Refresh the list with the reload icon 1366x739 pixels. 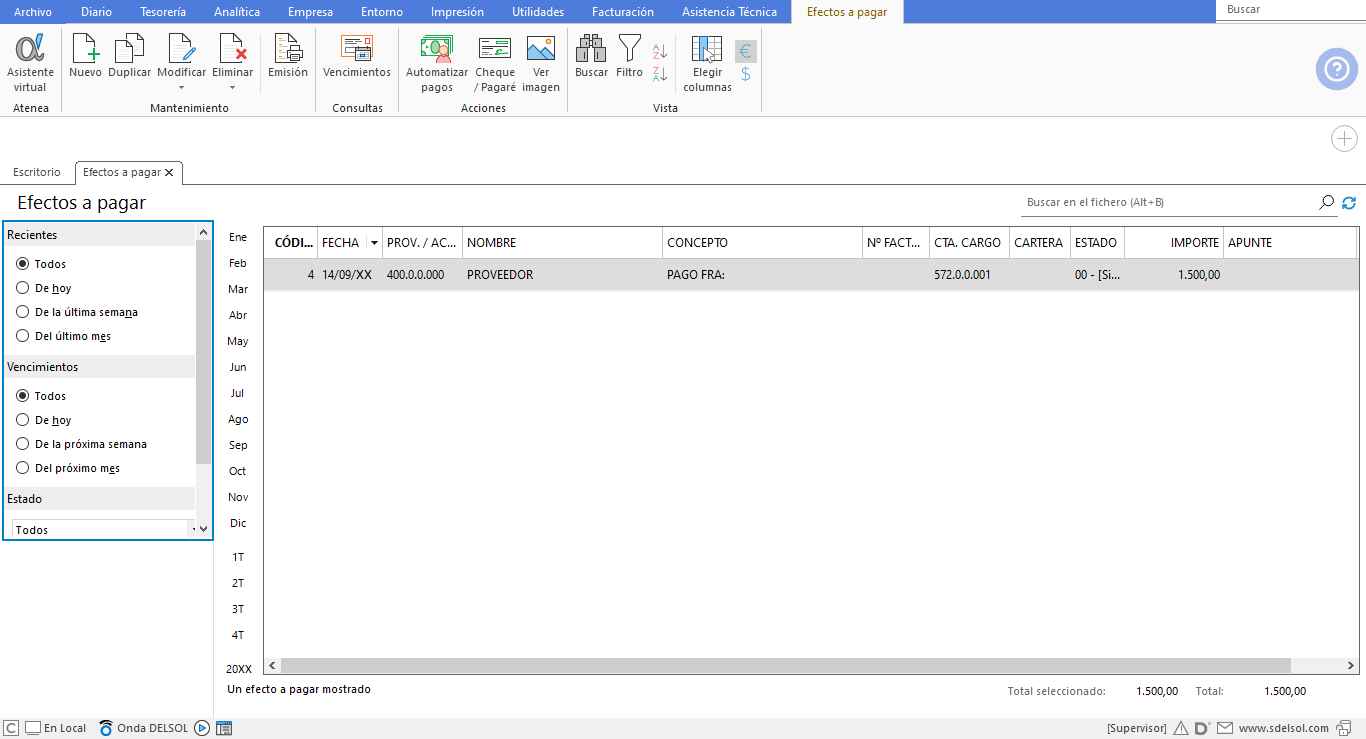(1349, 203)
